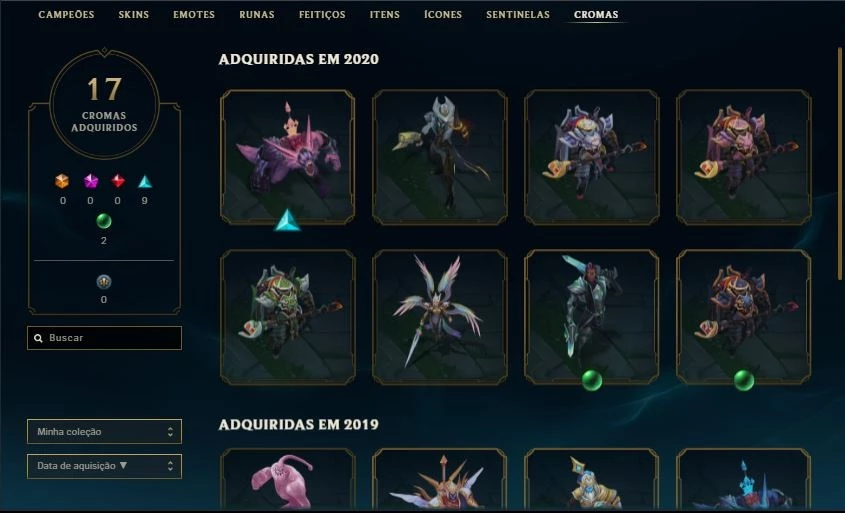The width and height of the screenshot is (845, 513).
Task: Click the green orb counter icon in sidebar
Action: pos(103,221)
